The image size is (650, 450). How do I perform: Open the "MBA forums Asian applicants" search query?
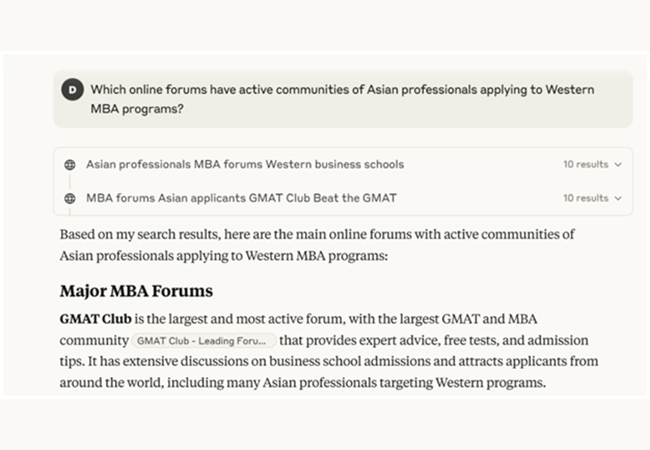[x=241, y=198]
